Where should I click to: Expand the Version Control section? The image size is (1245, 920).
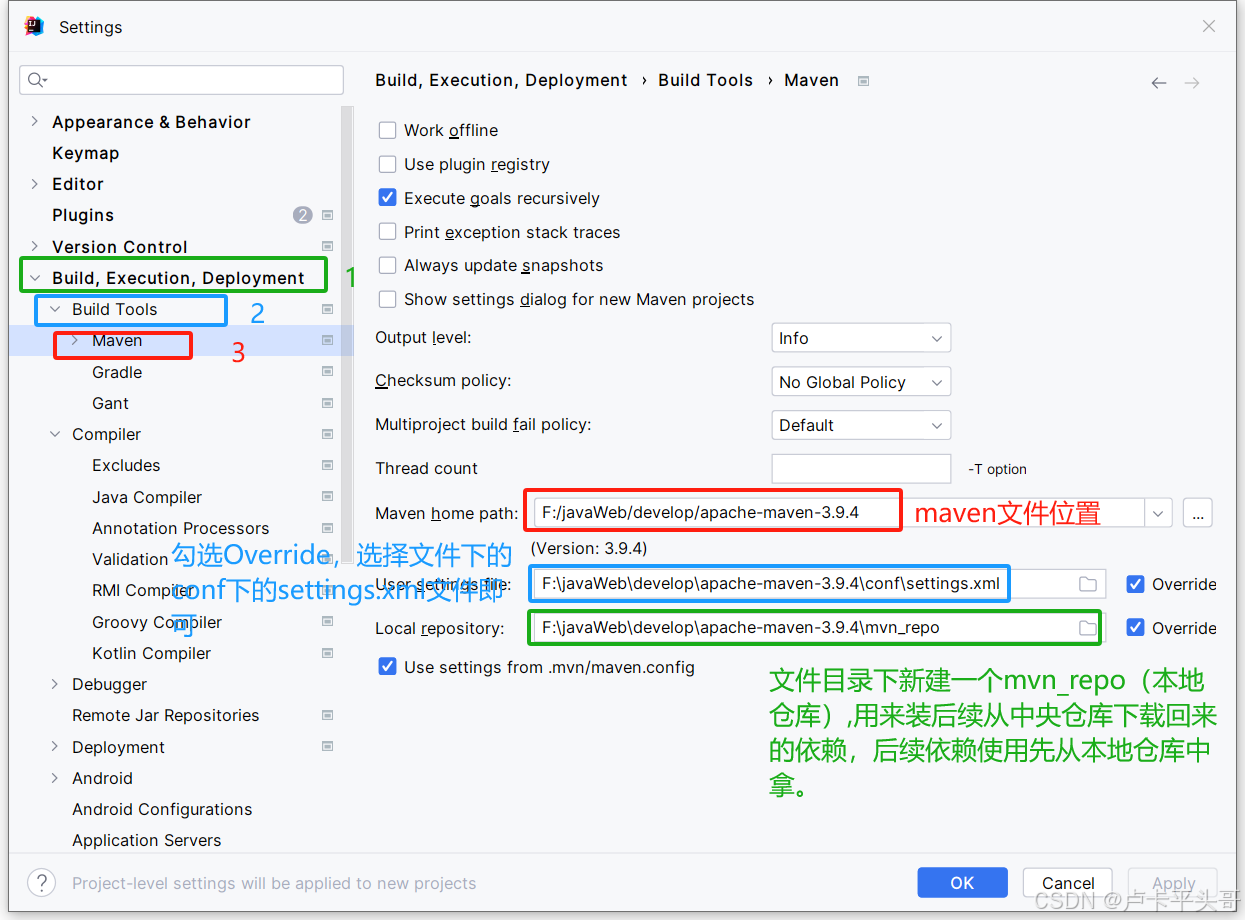point(35,246)
